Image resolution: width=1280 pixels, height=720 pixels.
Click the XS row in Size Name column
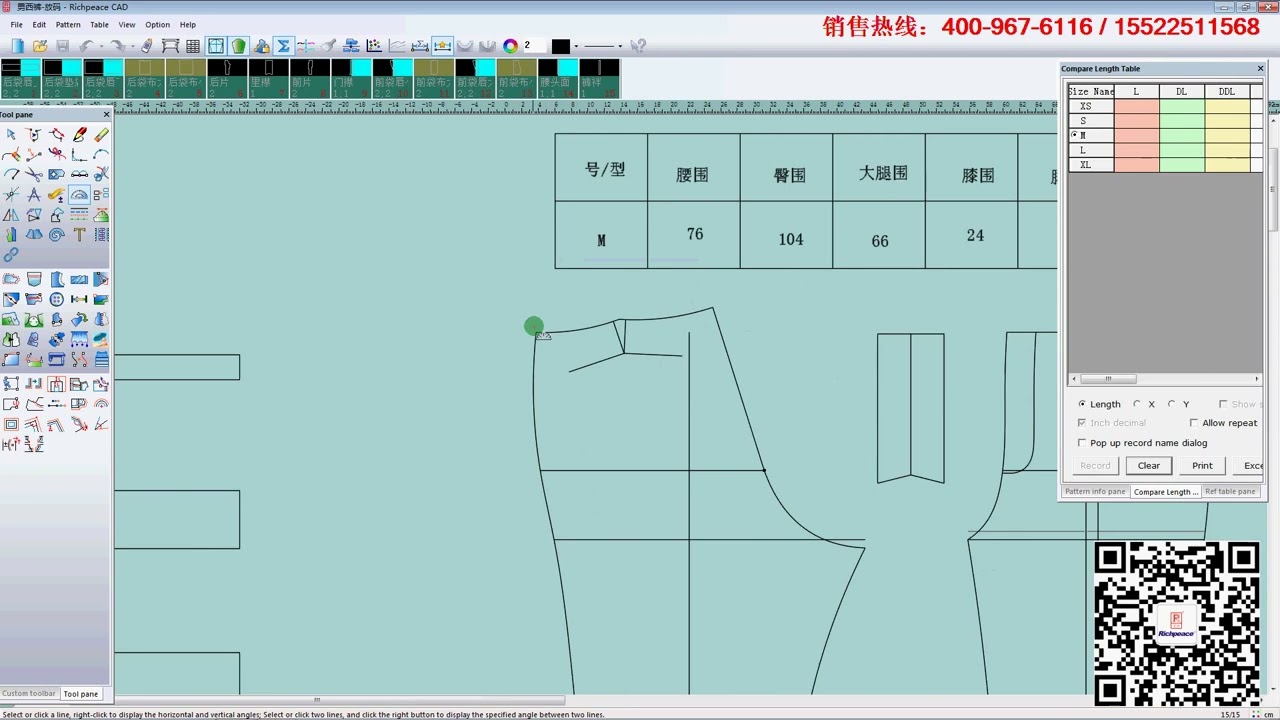point(1091,106)
